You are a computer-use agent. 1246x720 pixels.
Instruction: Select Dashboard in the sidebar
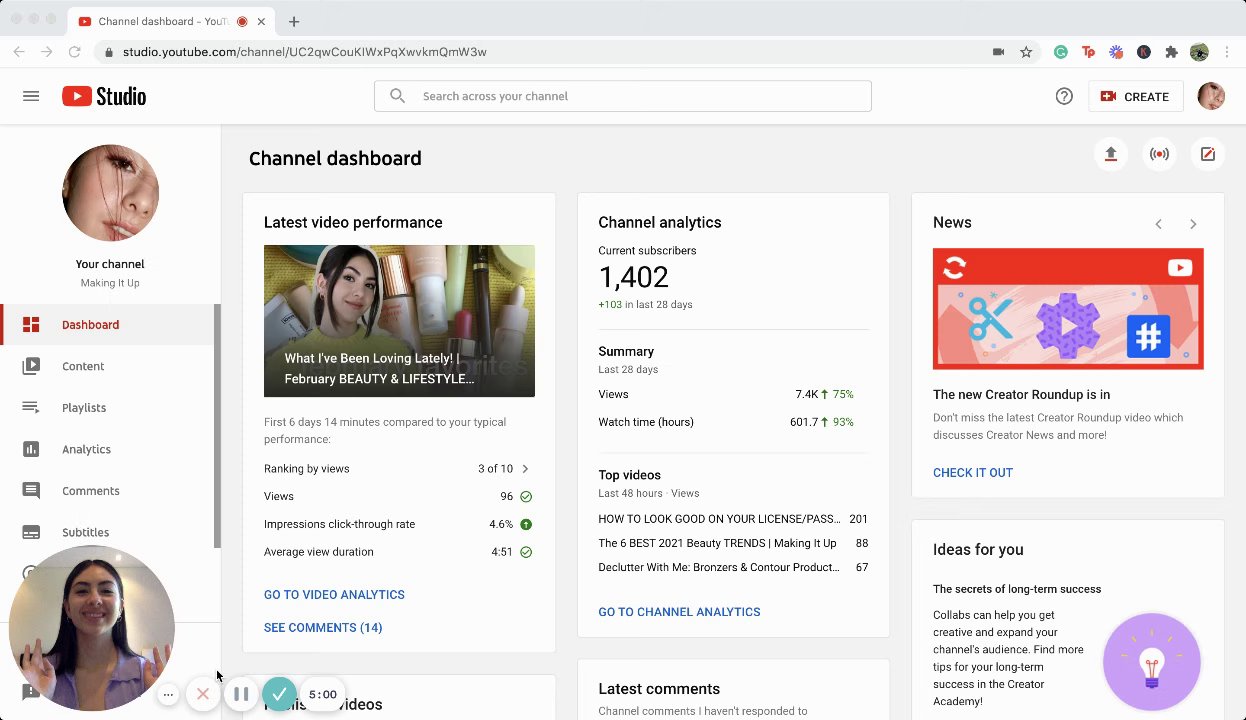click(x=108, y=325)
